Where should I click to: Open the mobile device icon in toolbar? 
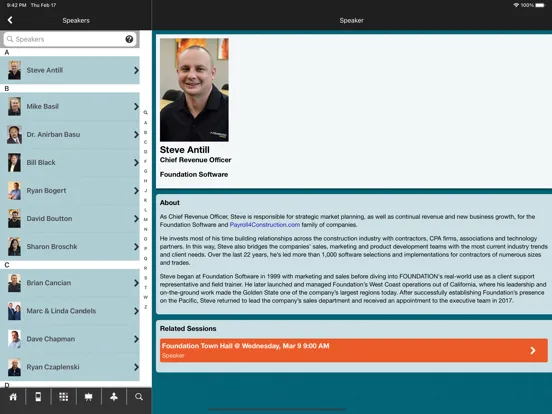[38, 397]
